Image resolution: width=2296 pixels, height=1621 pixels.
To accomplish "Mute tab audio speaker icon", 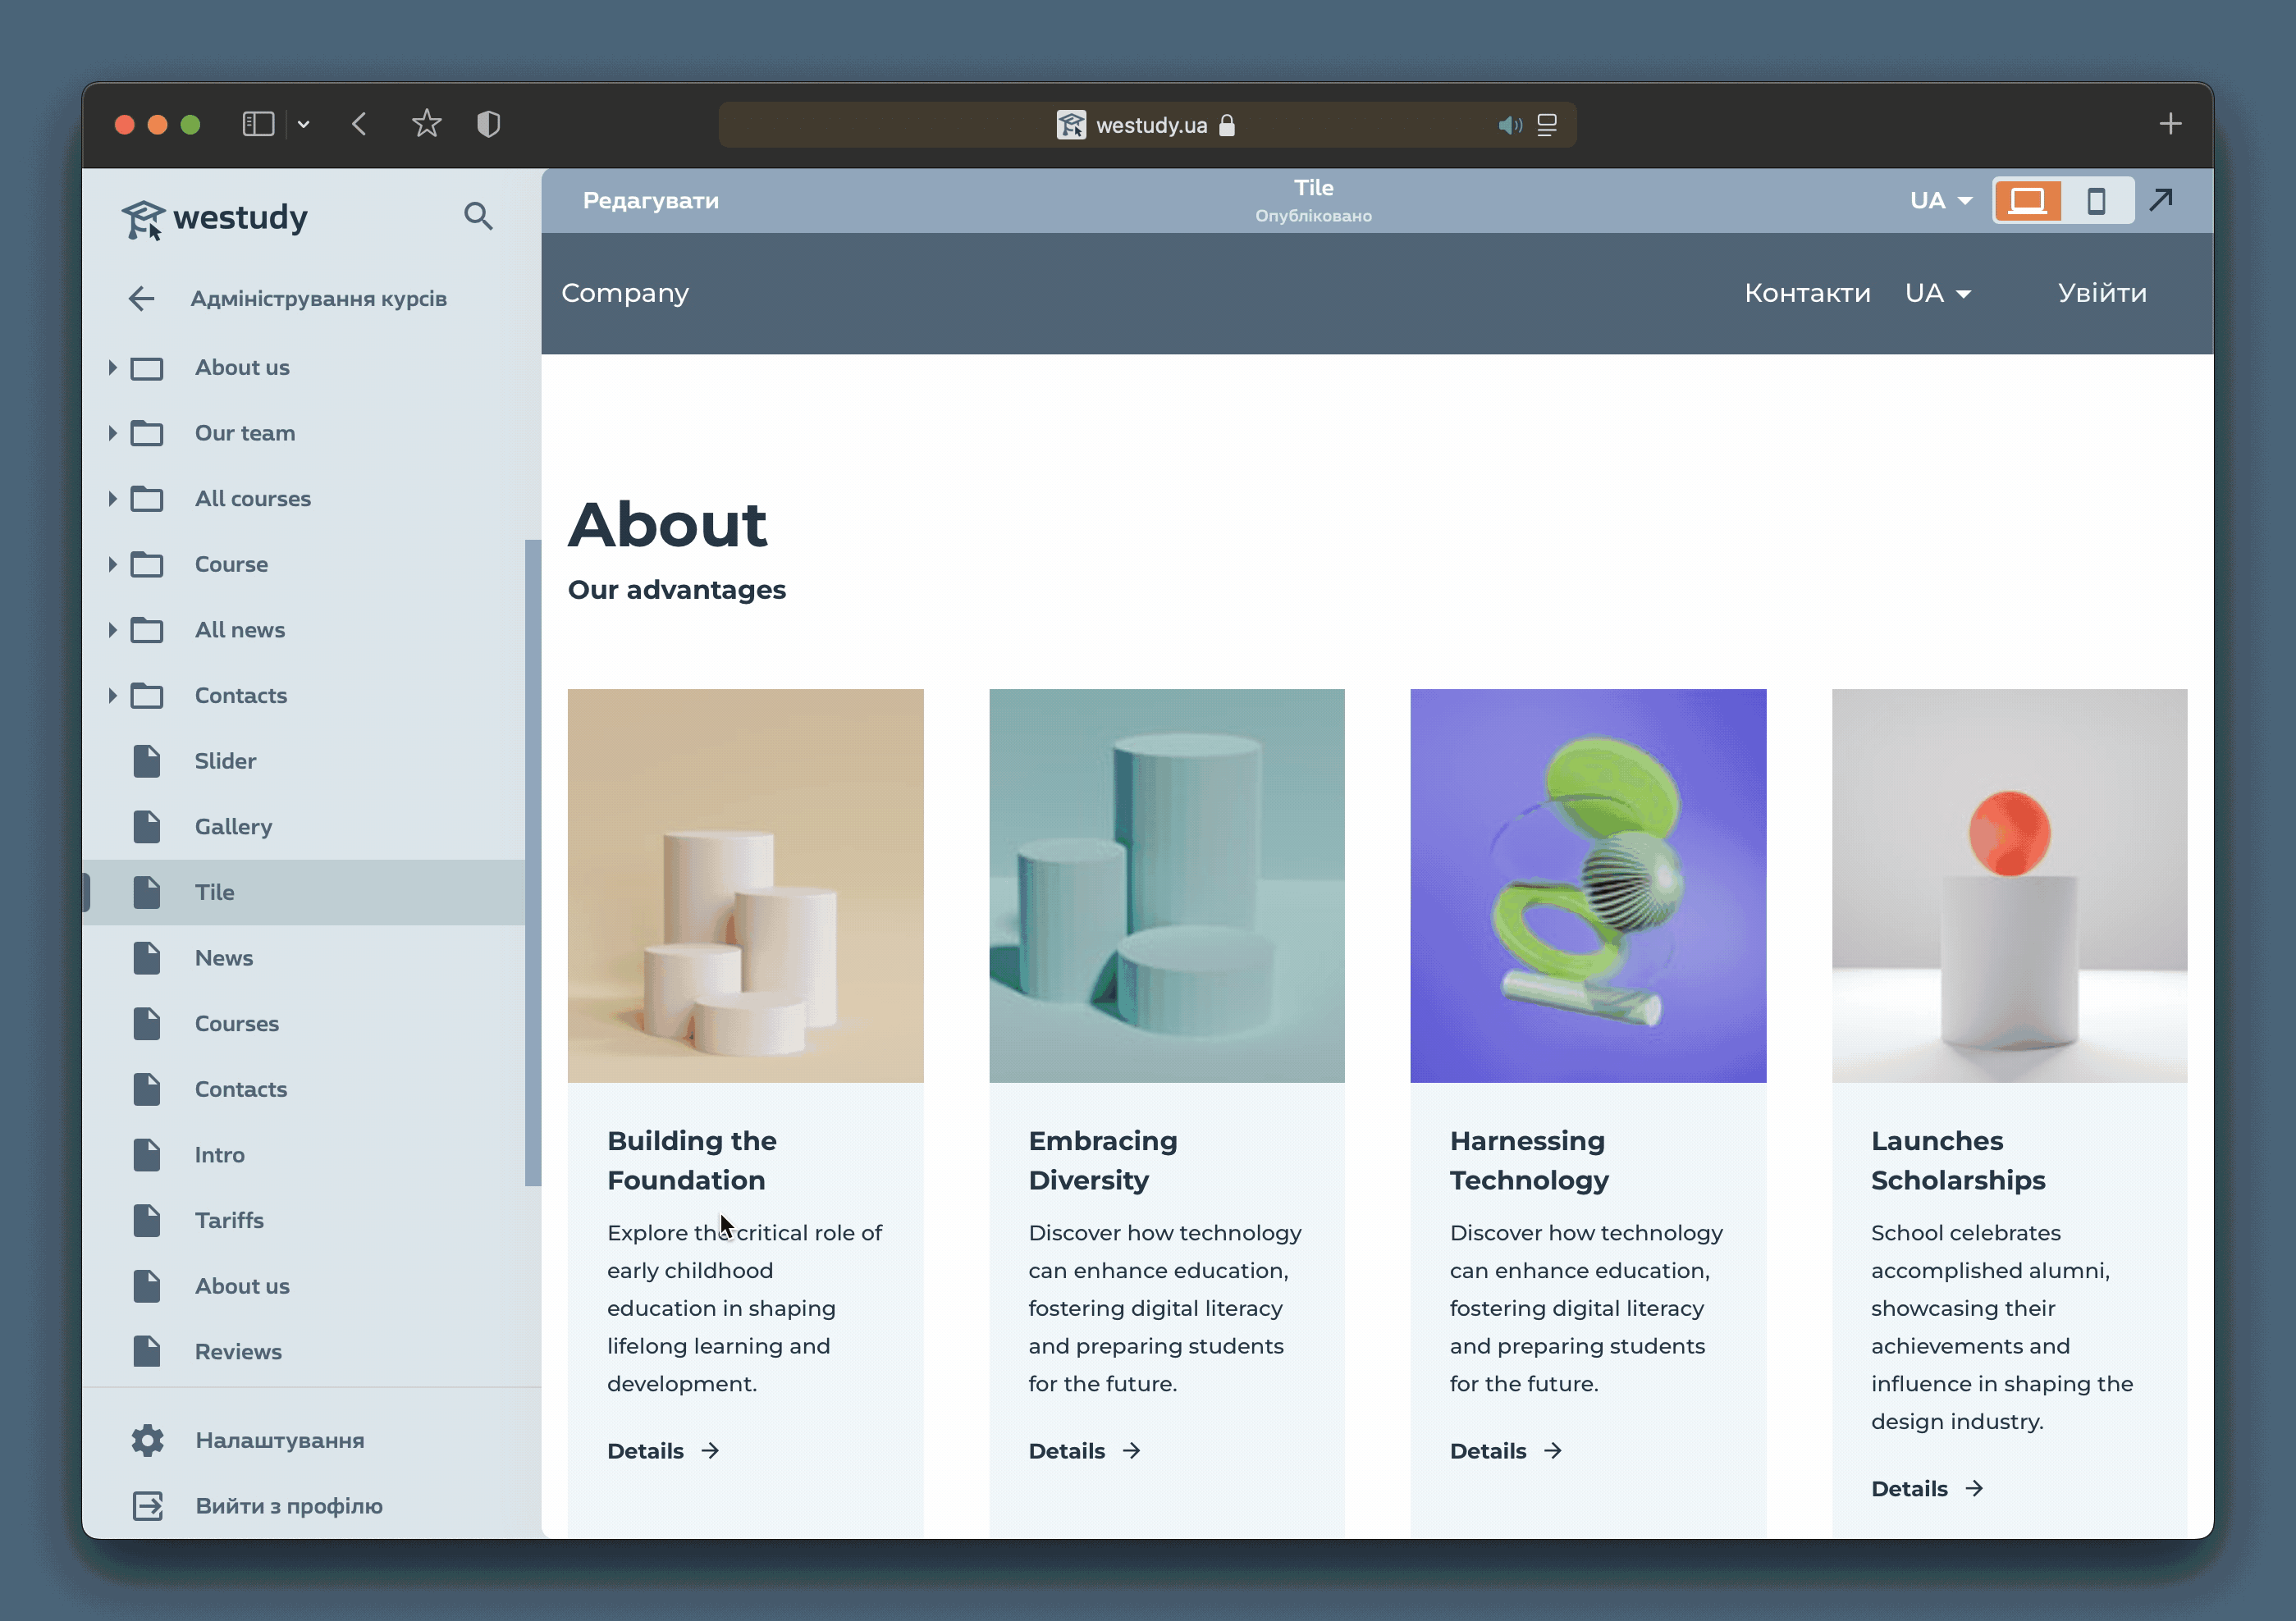I will 1510,125.
